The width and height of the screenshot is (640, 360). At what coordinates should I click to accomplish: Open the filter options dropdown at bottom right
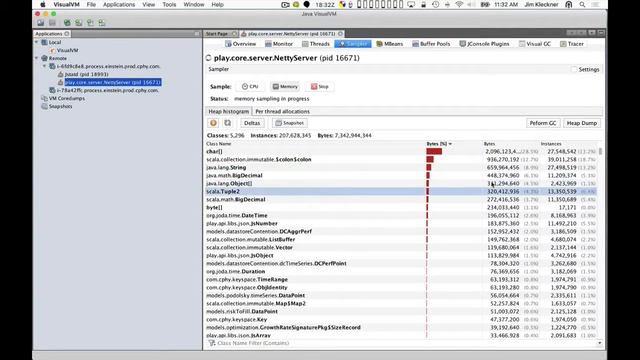[599, 343]
